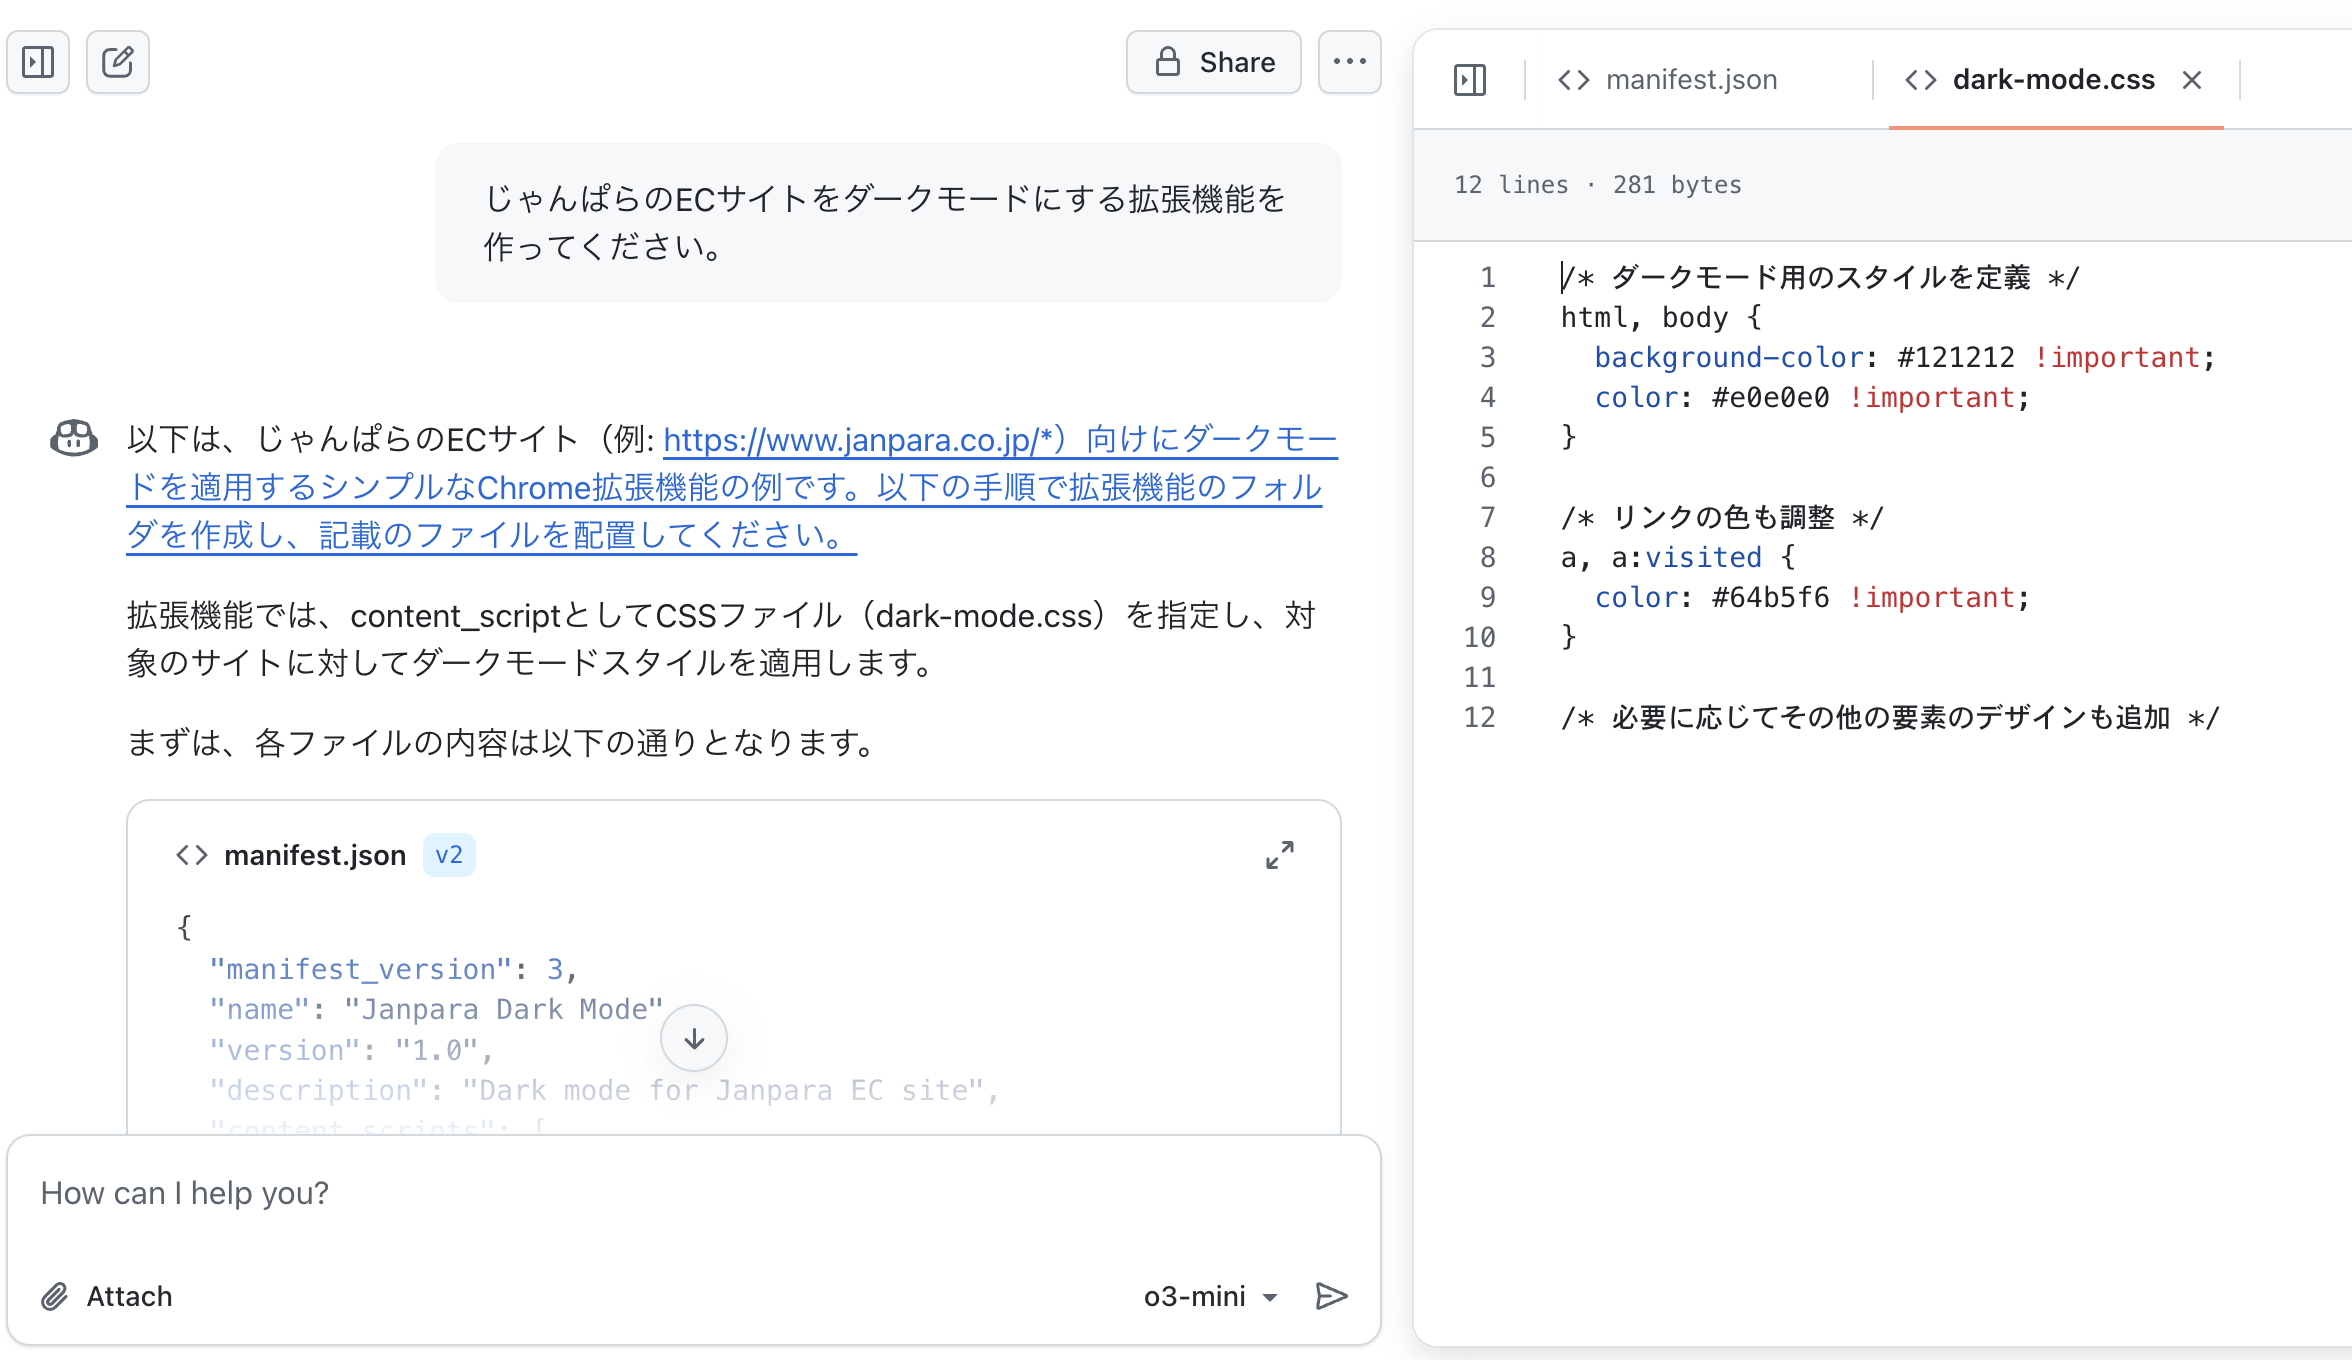This screenshot has height=1360, width=2352.
Task: Click the lock icon in Share button
Action: click(1167, 62)
